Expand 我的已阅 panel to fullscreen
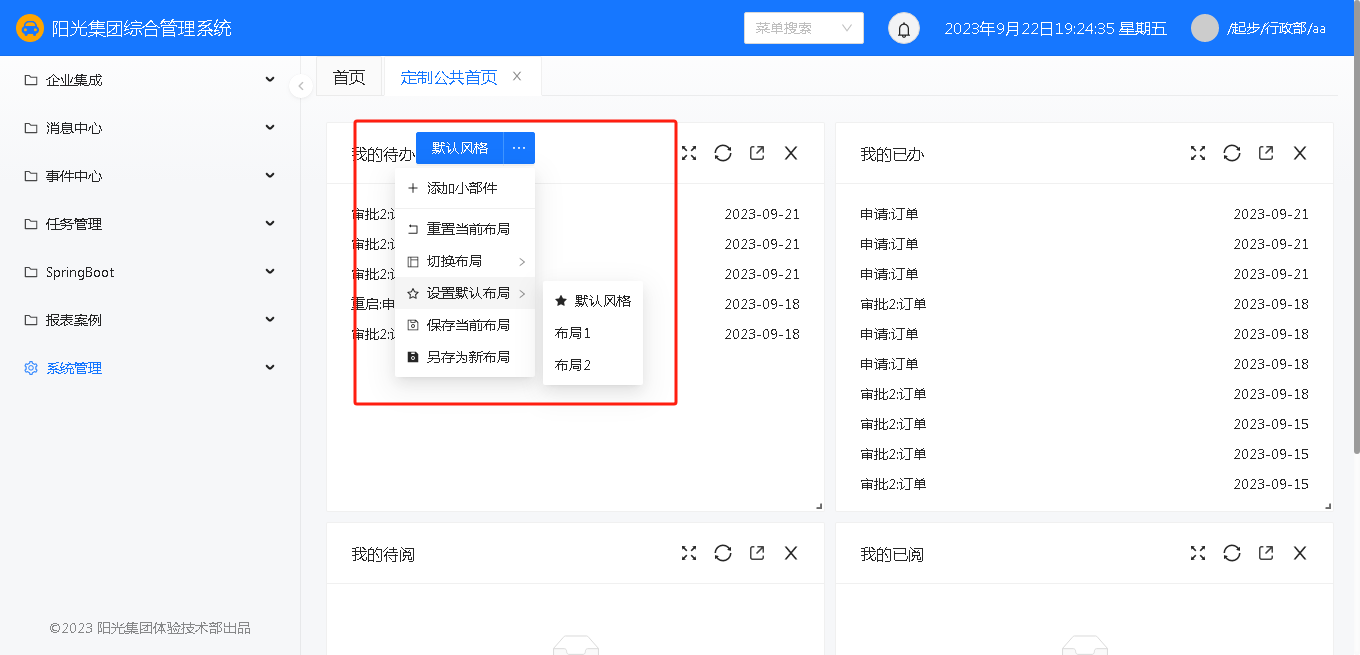Image resolution: width=1360 pixels, height=655 pixels. coord(1198,553)
